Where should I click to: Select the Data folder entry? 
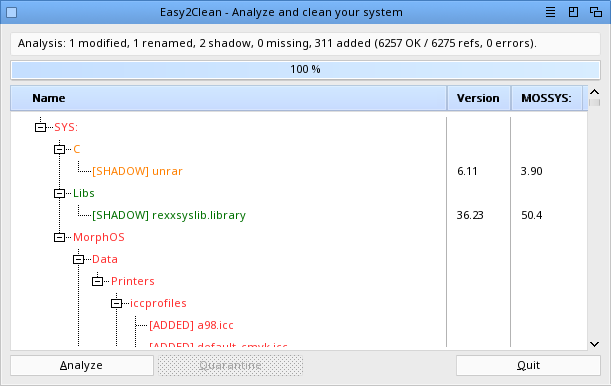[105, 259]
